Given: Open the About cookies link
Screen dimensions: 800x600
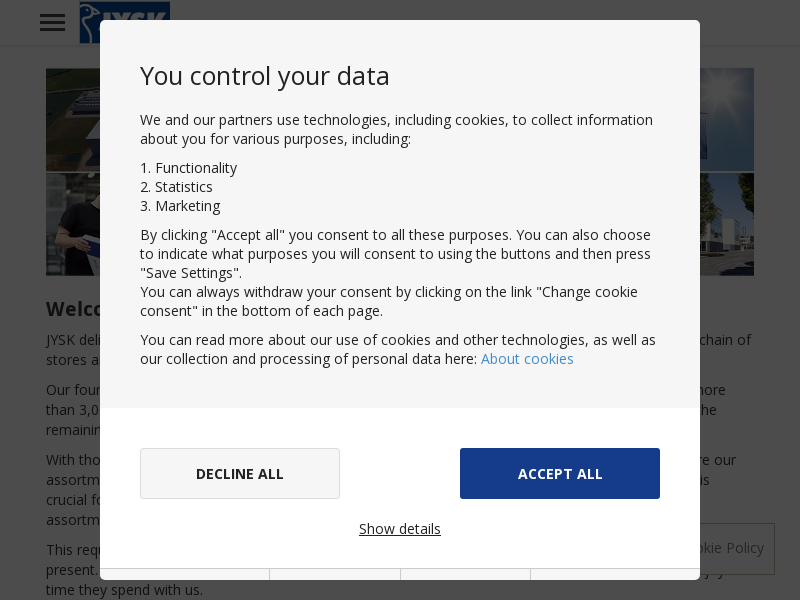Looking at the screenshot, I should coord(527,359).
